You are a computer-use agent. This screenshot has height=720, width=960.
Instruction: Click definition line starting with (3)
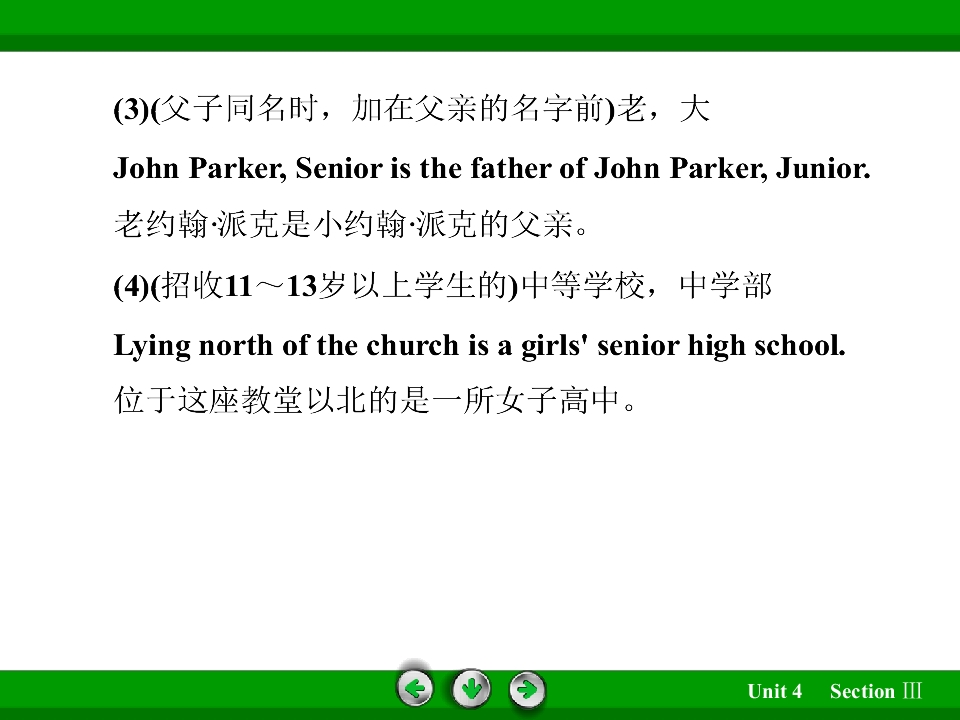tap(411, 110)
